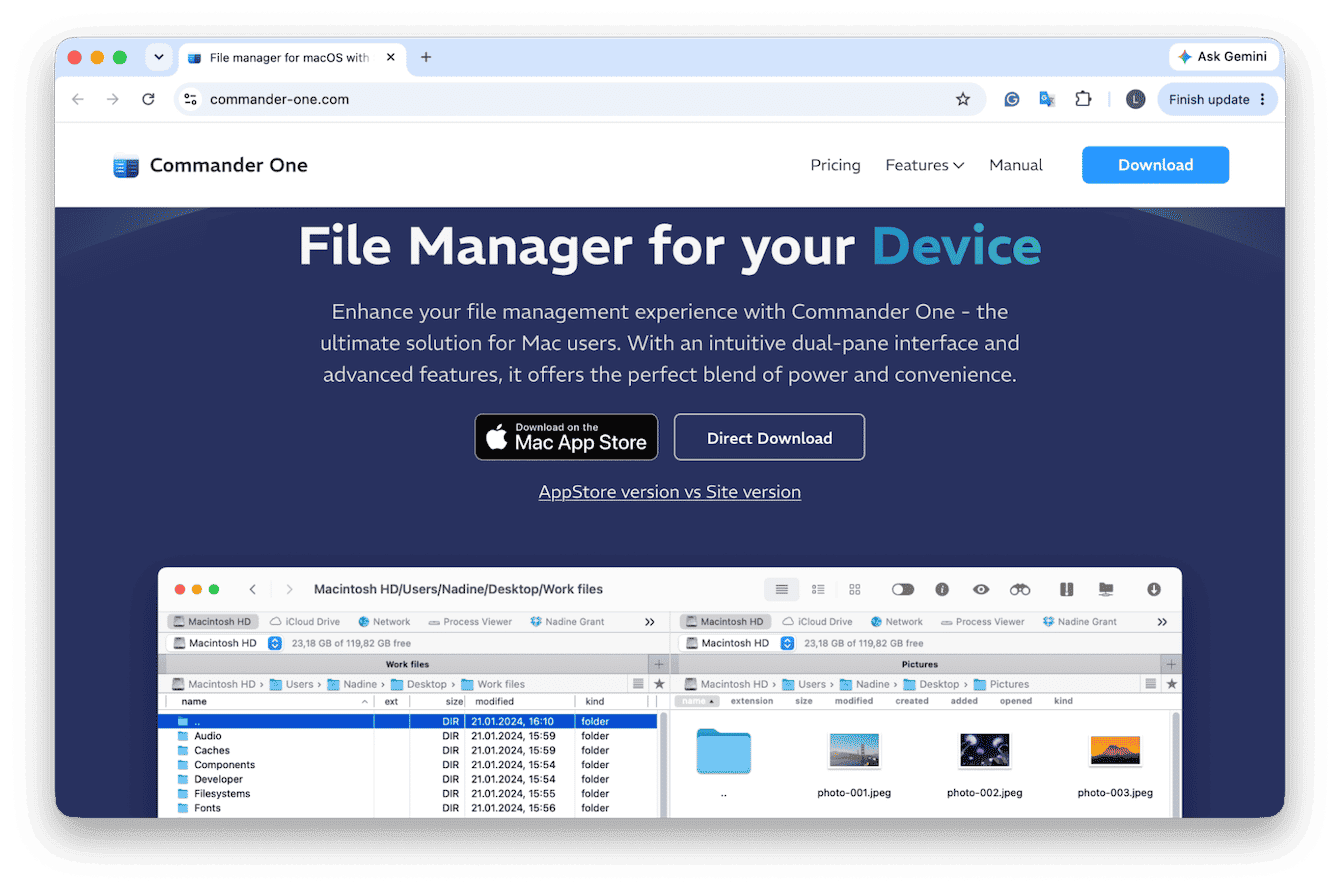1340x891 pixels.
Task: Click the archive compress icon
Action: pos(1067,590)
